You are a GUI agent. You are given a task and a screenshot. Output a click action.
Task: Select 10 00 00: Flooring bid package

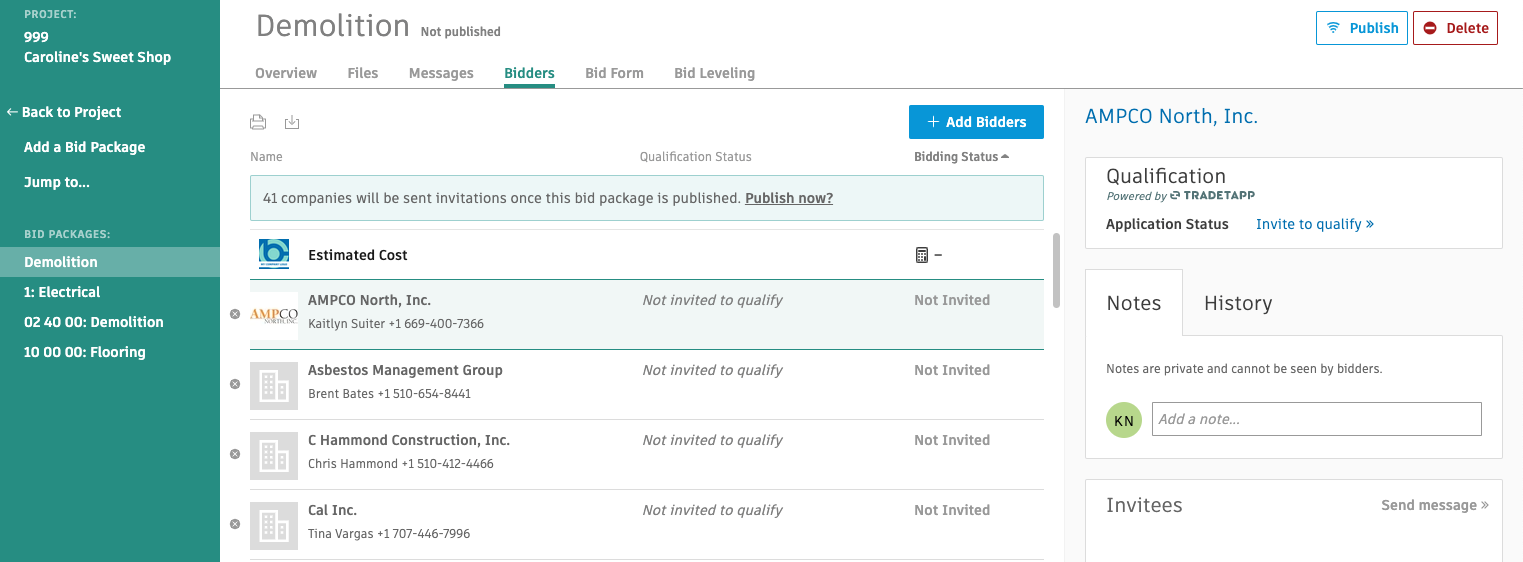click(85, 352)
